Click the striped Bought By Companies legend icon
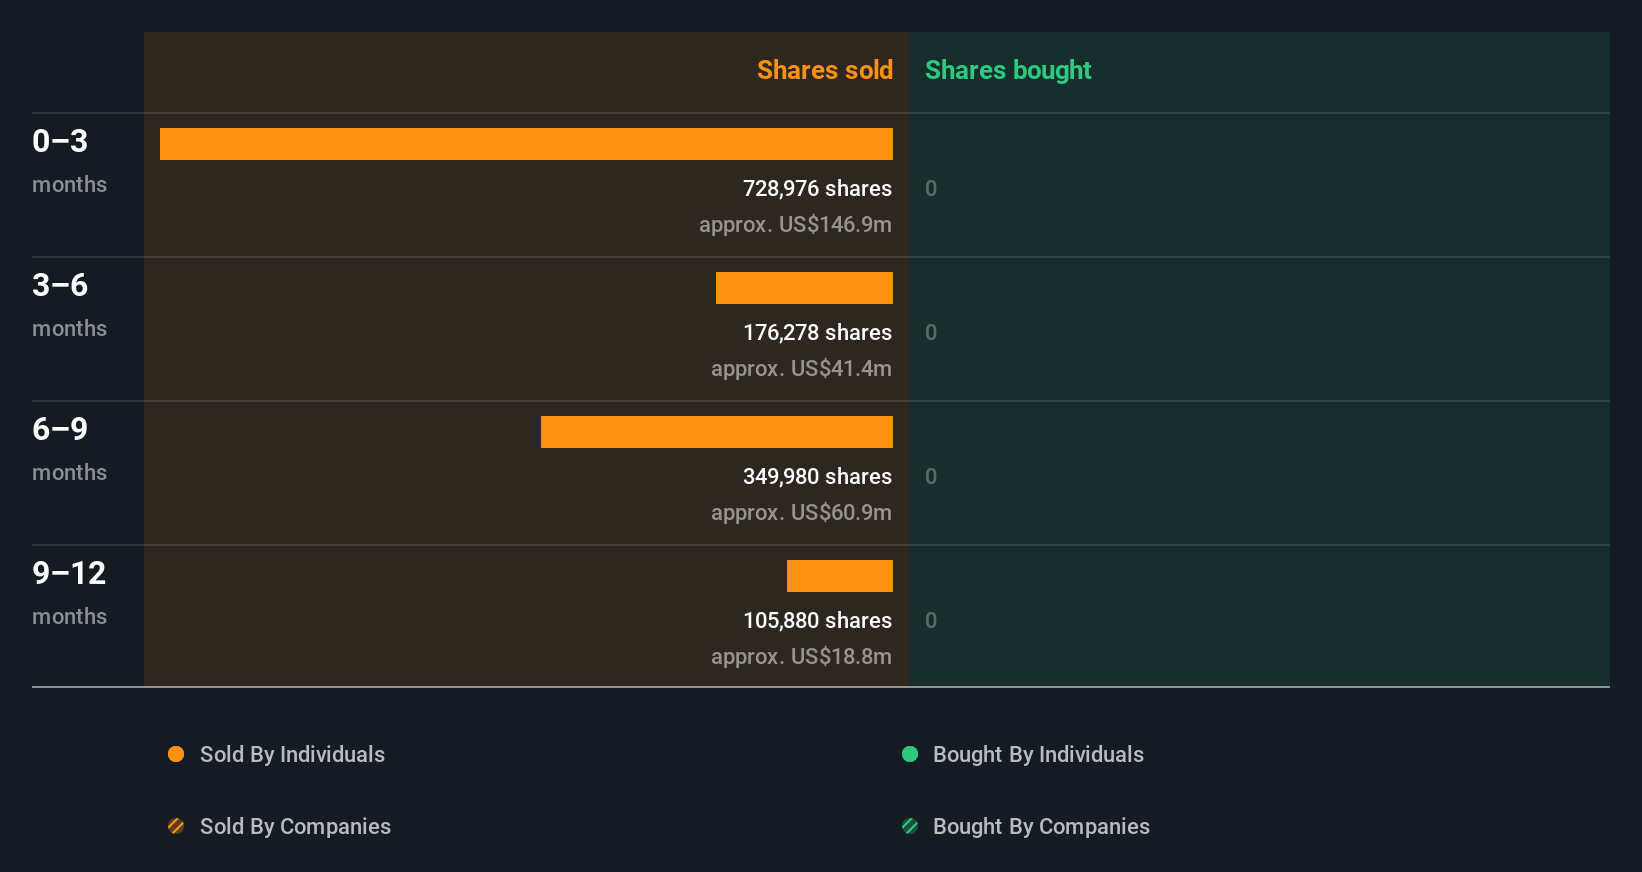1642x872 pixels. coord(910,826)
